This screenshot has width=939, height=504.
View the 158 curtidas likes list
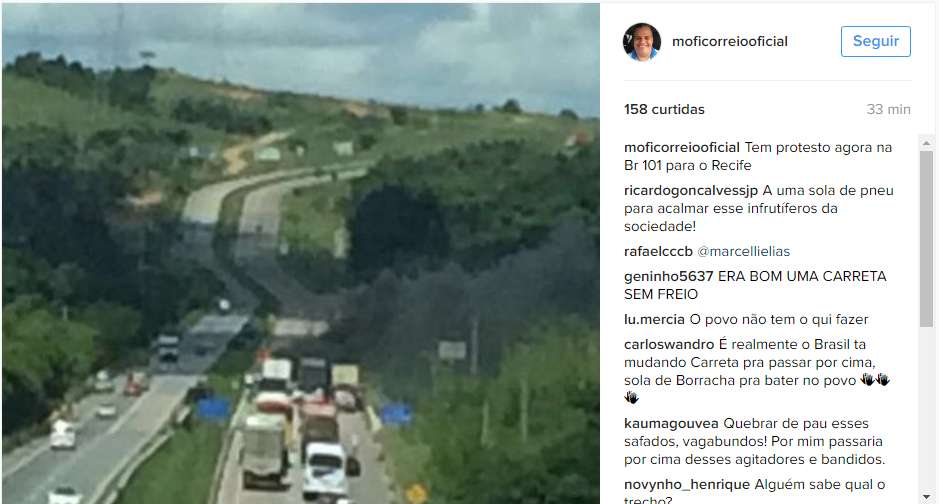[x=664, y=110]
